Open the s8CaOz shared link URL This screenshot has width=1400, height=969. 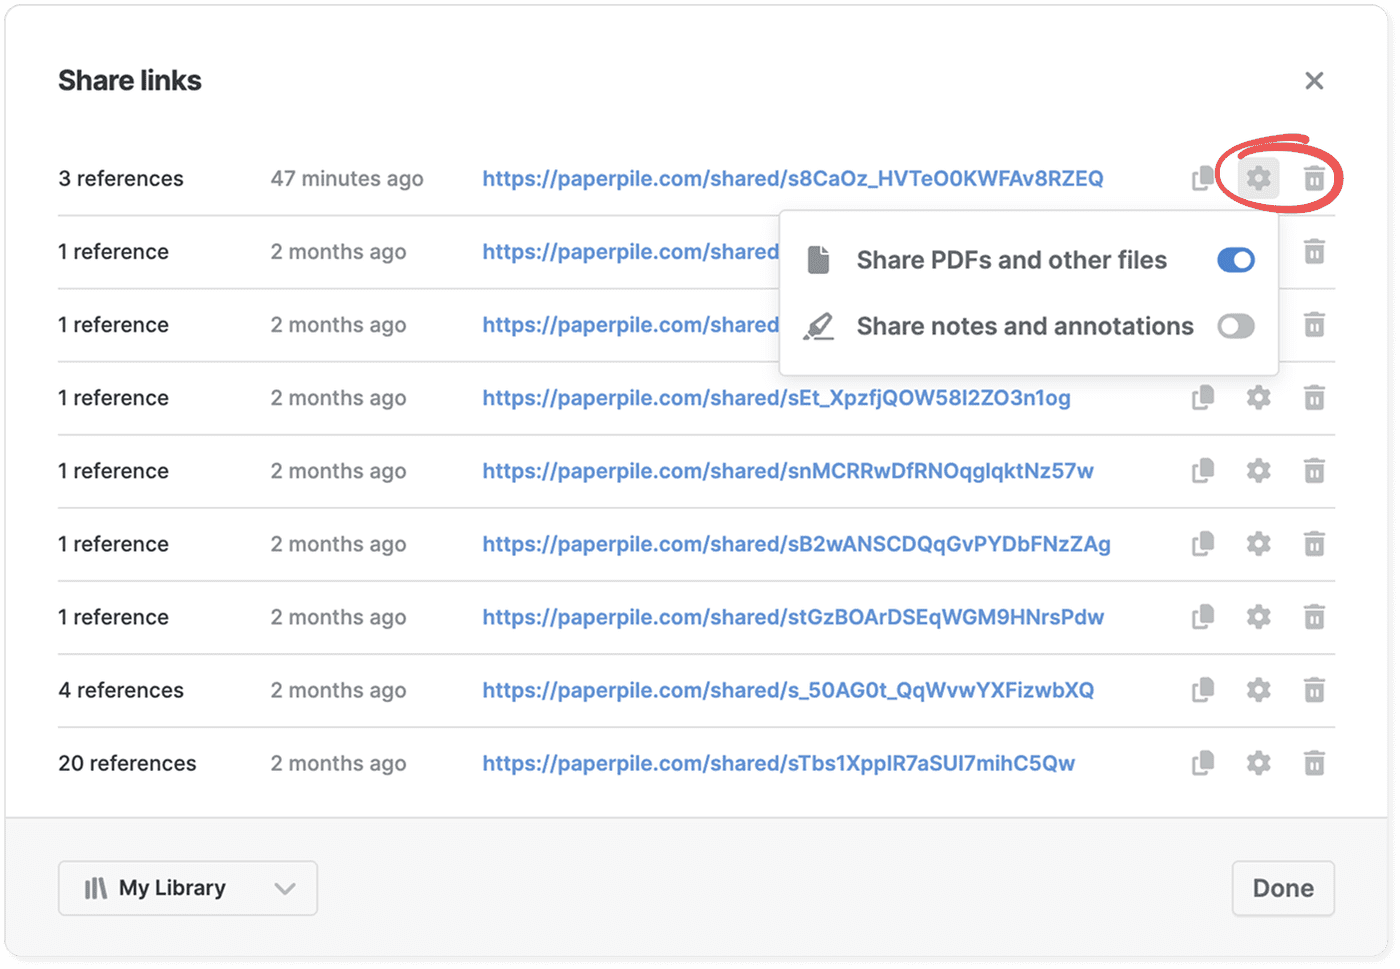793,178
